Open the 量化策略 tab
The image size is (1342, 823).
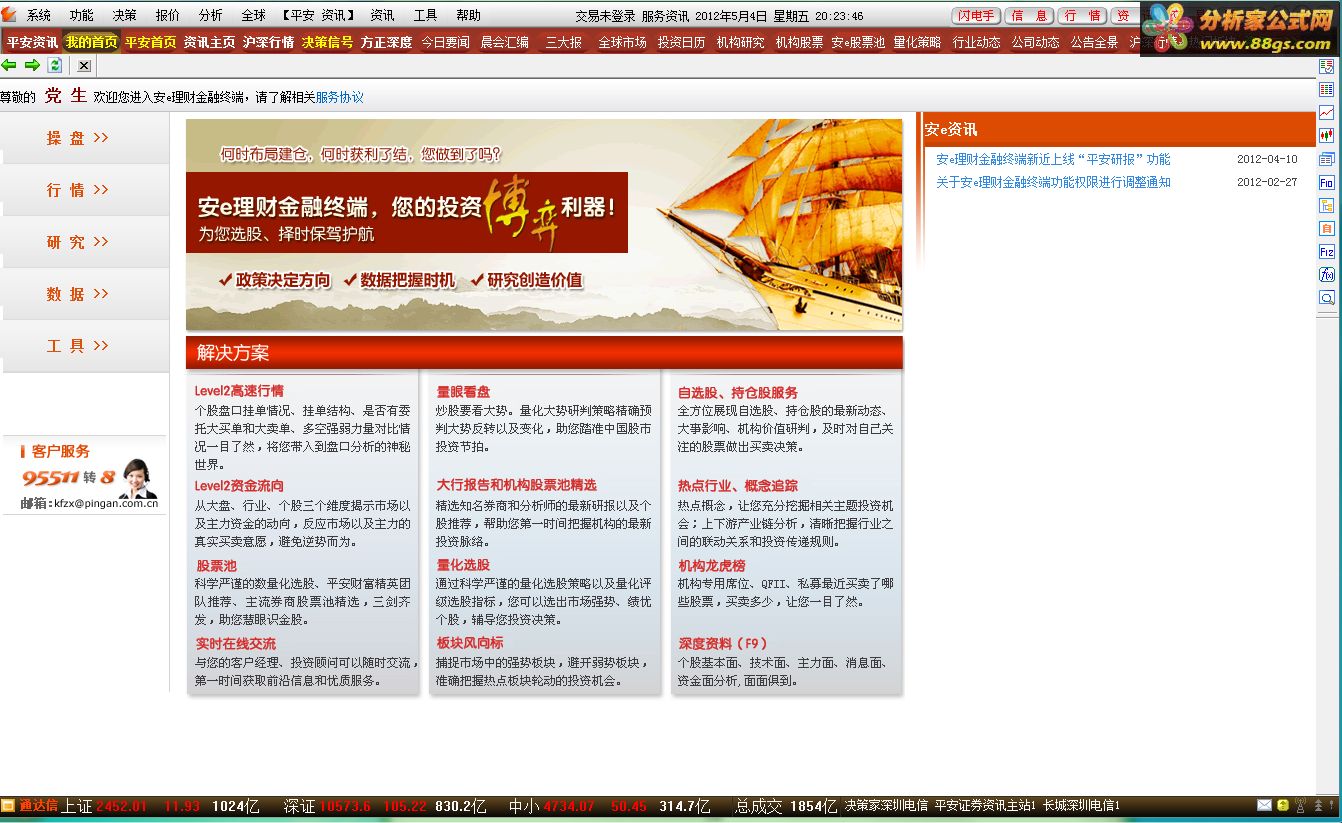pos(917,42)
